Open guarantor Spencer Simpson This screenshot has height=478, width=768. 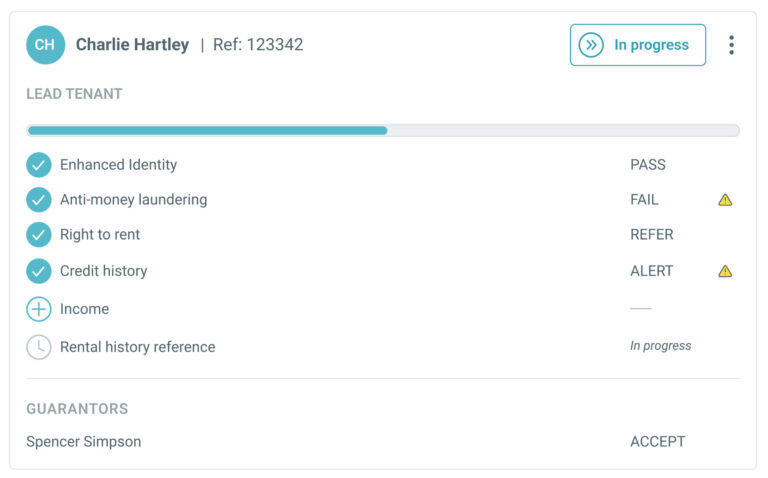[84, 441]
